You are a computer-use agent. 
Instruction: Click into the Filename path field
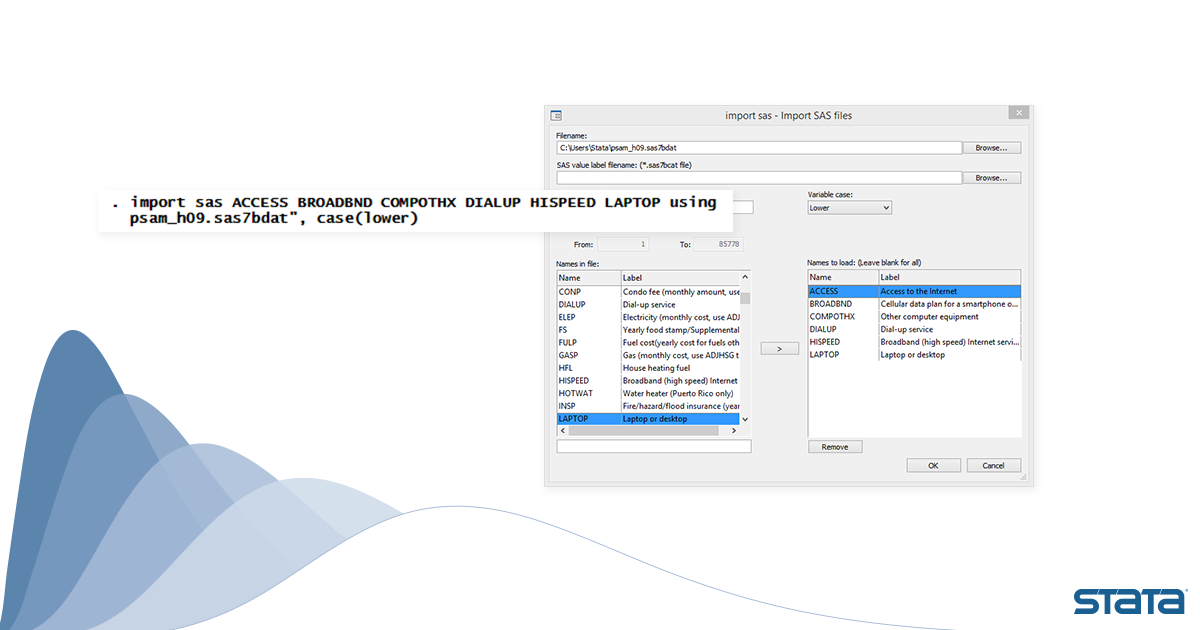[x=759, y=147]
